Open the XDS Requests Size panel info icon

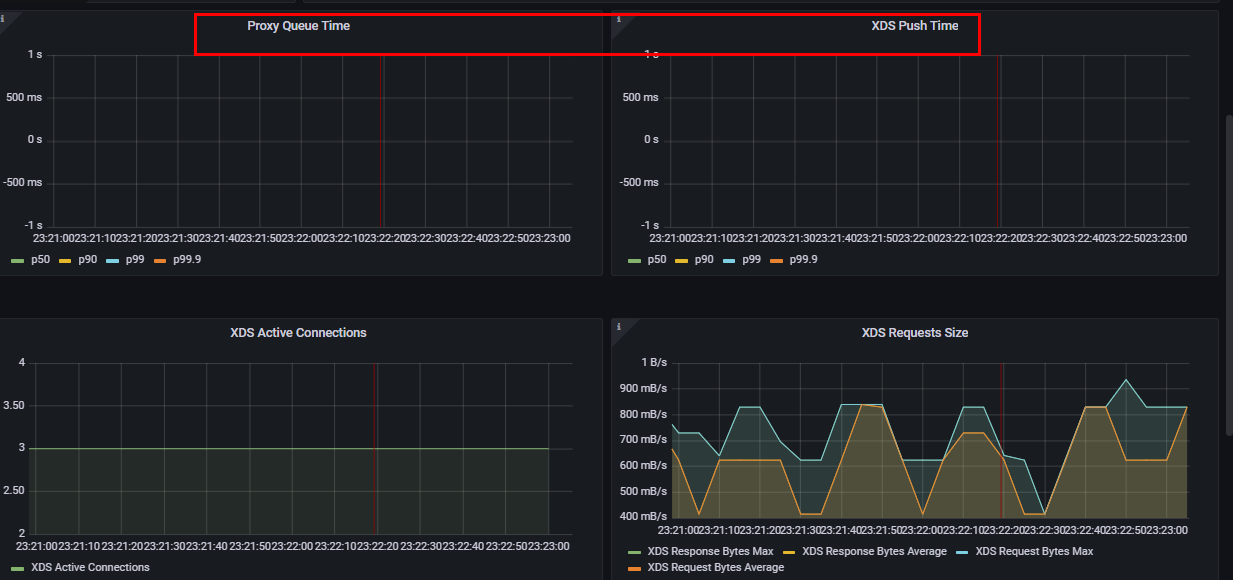(619, 326)
